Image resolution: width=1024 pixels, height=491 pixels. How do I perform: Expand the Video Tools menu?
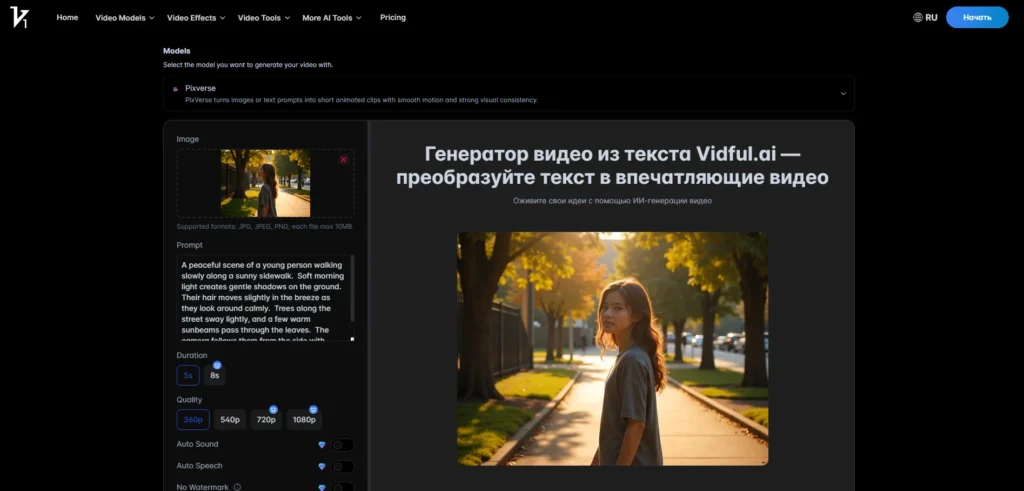(x=264, y=18)
